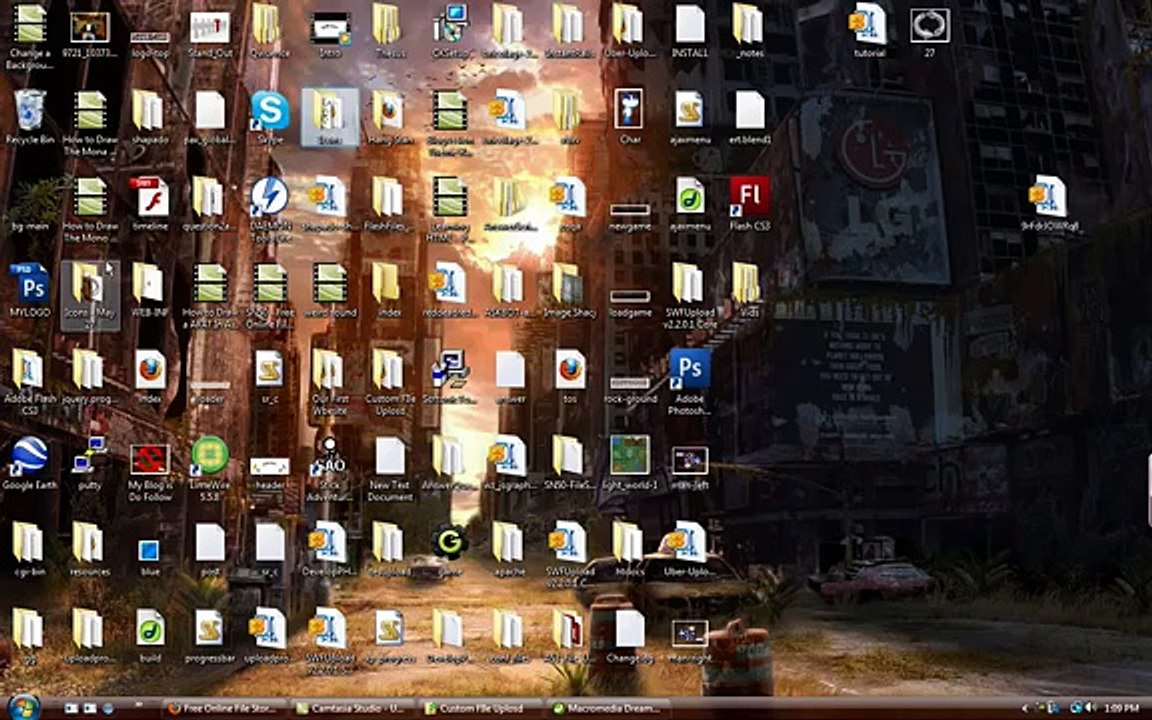
Task: Switch to Macromedia Dreamweaver taskbar button
Action: pyautogui.click(x=609, y=708)
